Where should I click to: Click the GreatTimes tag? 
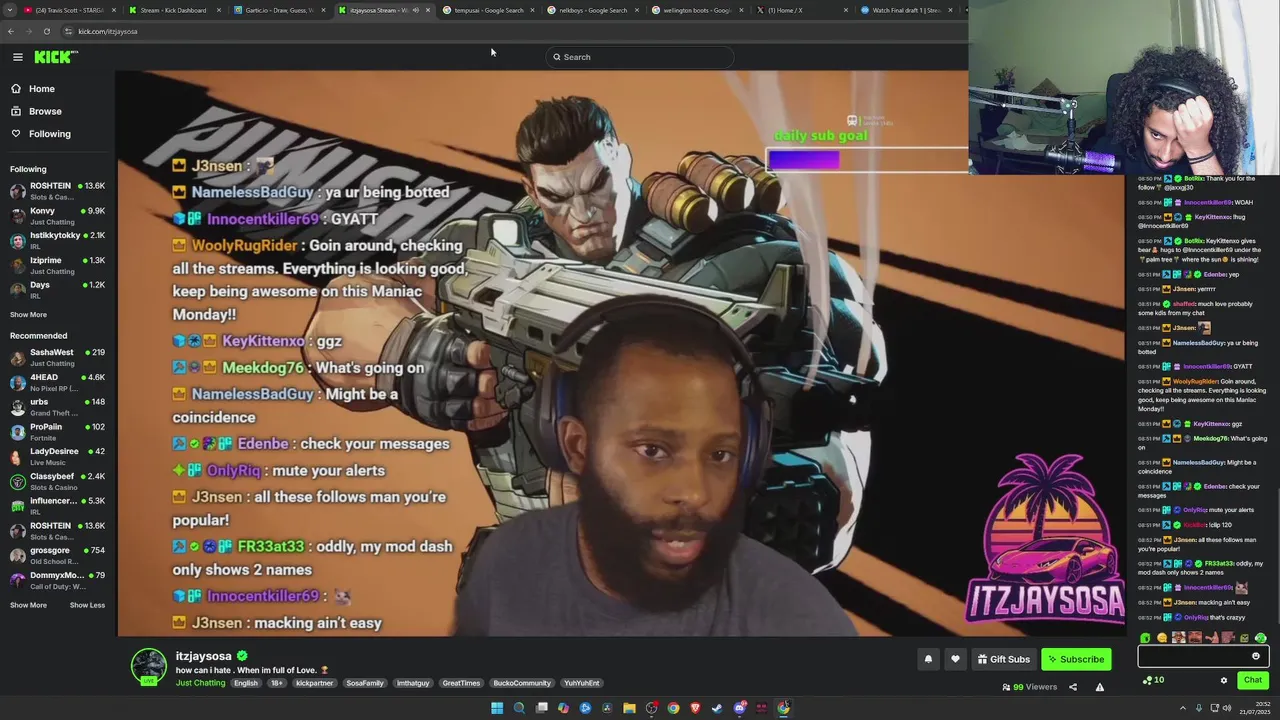(x=461, y=683)
